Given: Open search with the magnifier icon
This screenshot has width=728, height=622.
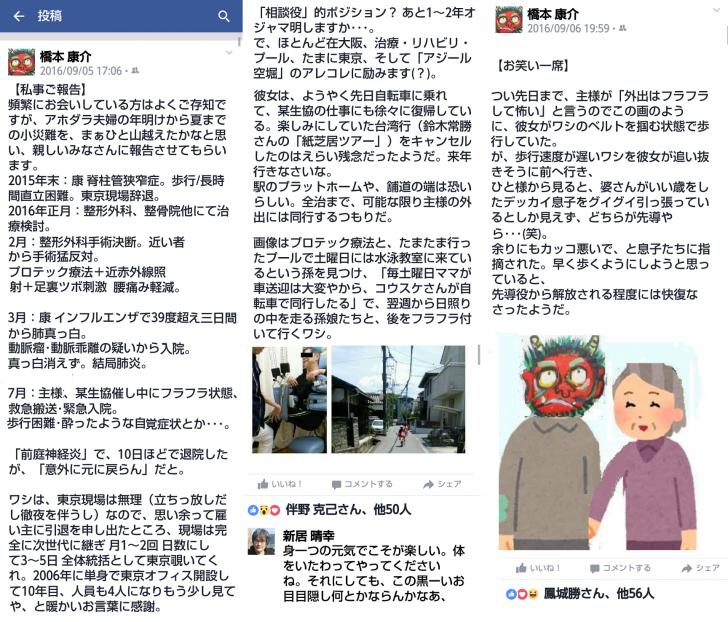Looking at the screenshot, I should (224, 16).
